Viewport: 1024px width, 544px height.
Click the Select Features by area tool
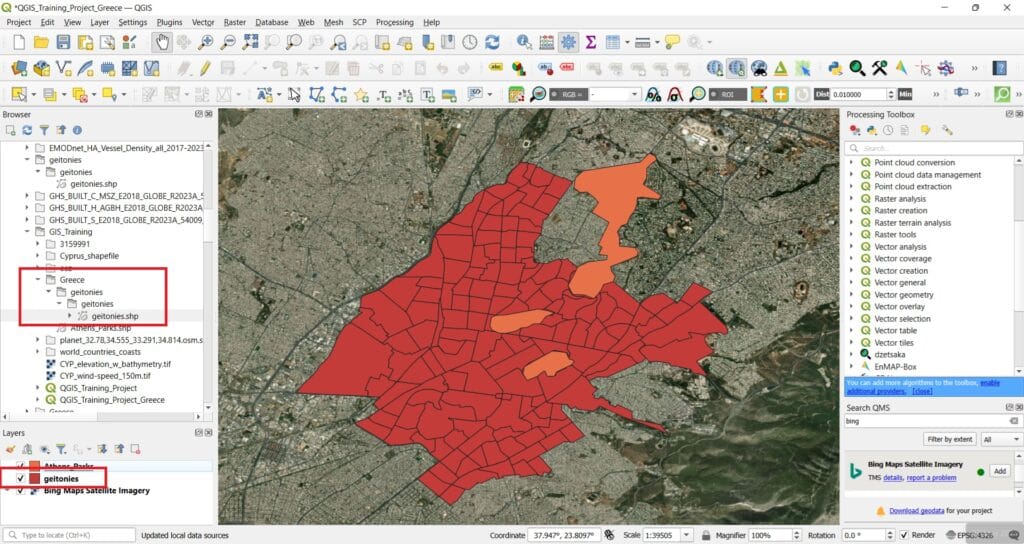(19, 95)
